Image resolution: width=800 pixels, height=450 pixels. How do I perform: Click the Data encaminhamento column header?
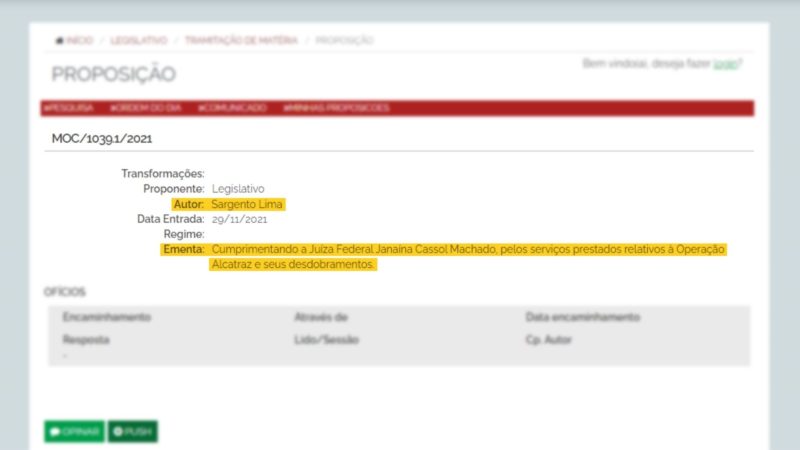tap(582, 317)
